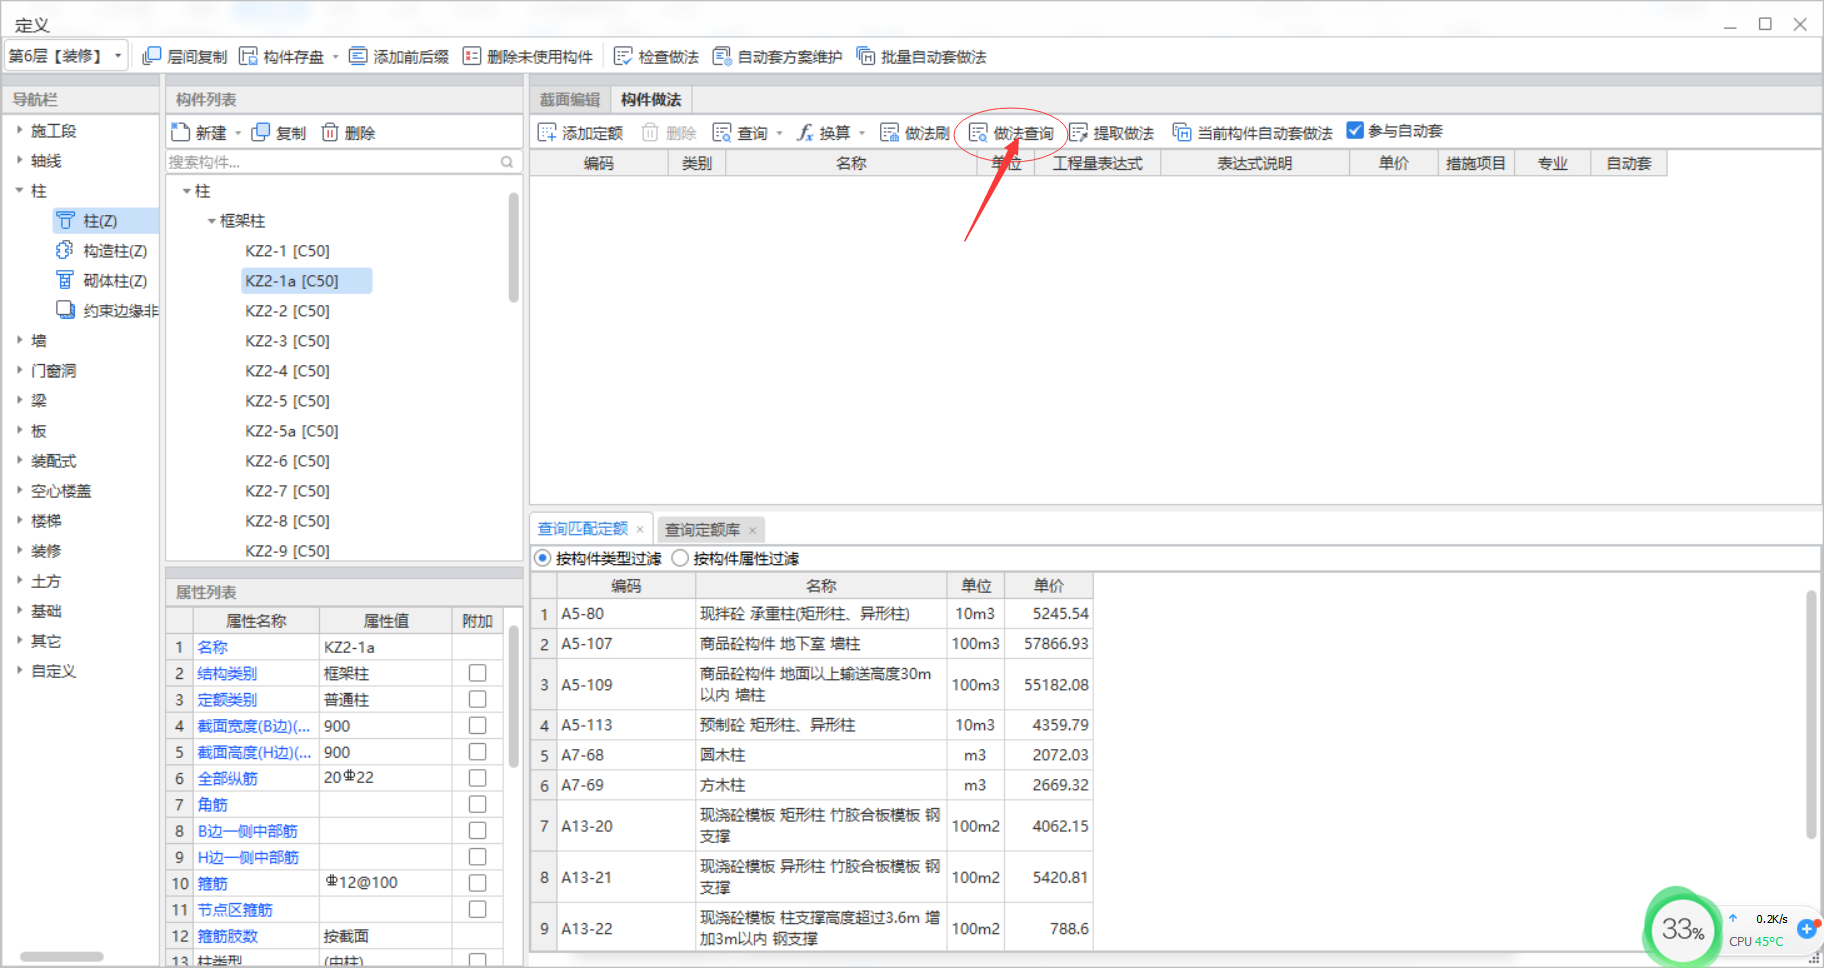Select component KZ2-3 [C50]
Screen dimensions: 1824x968
(287, 340)
